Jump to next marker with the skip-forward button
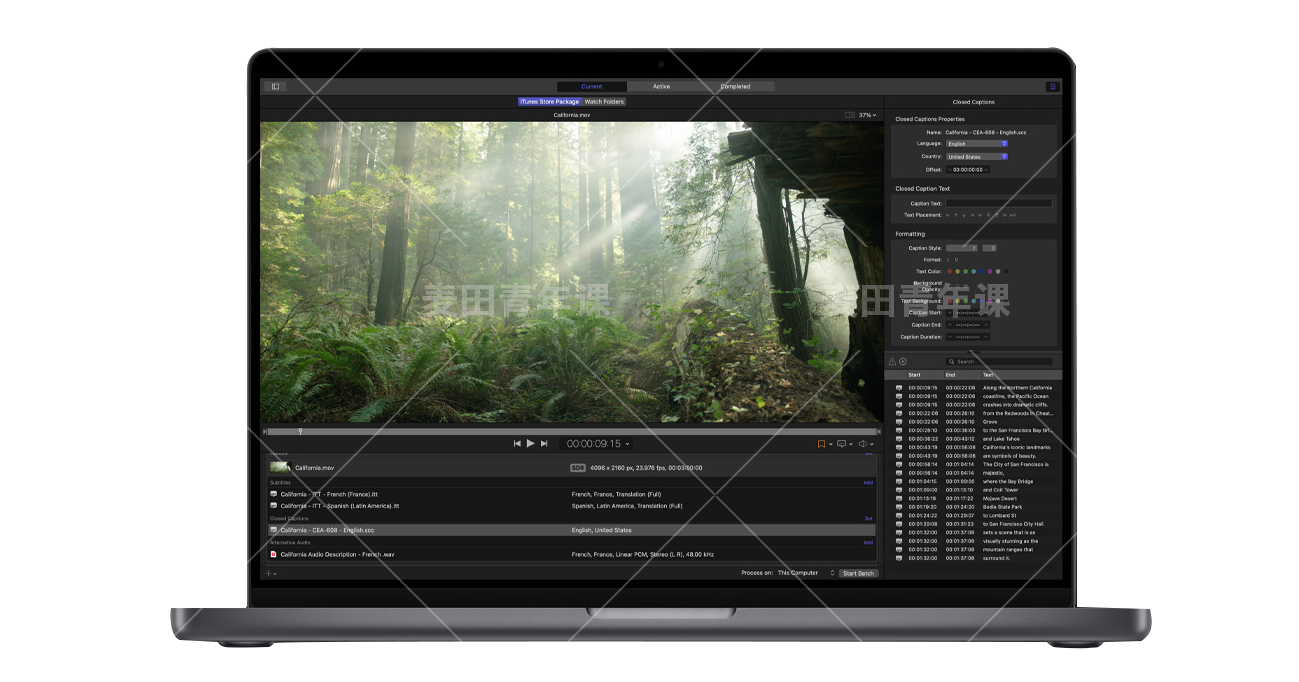The image size is (1299, 682). coord(544,443)
